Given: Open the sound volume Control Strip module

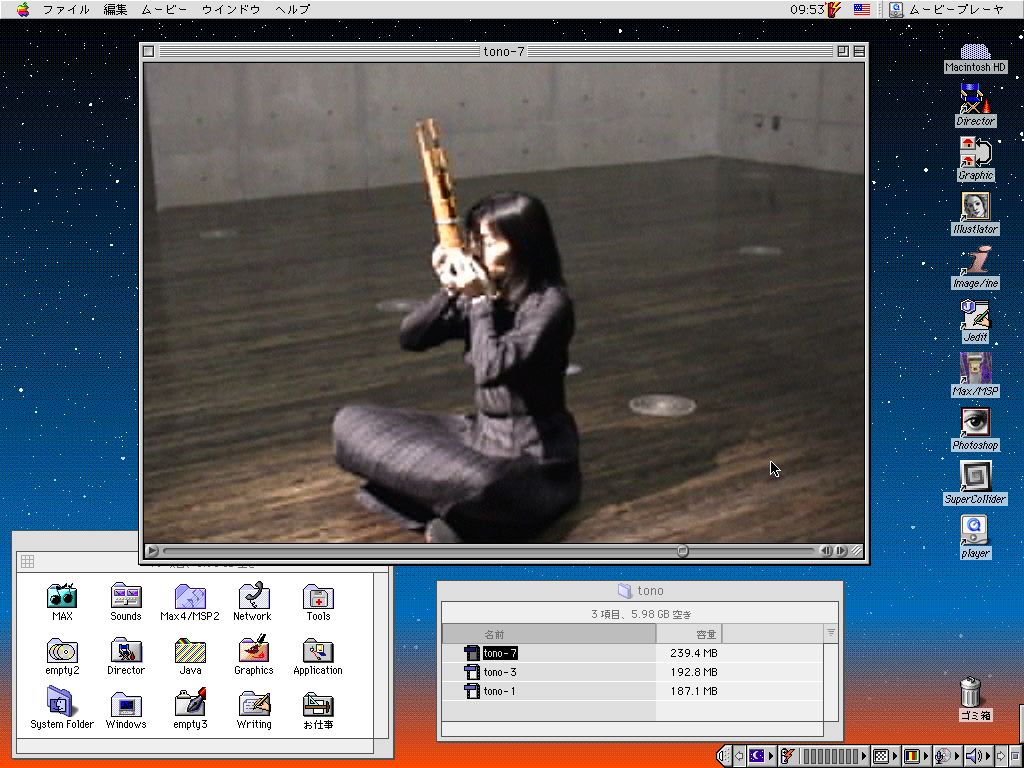Looking at the screenshot, I should (974, 757).
